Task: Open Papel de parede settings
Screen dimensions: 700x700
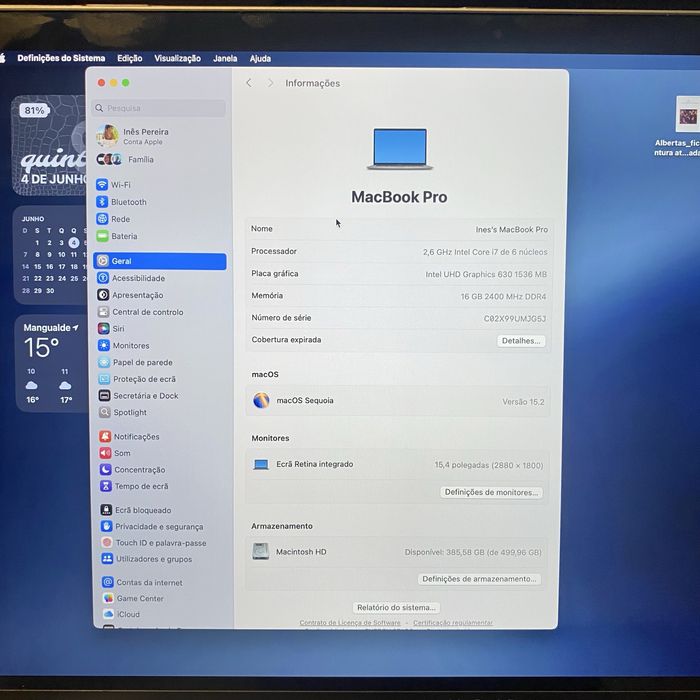Action: [x=135, y=362]
